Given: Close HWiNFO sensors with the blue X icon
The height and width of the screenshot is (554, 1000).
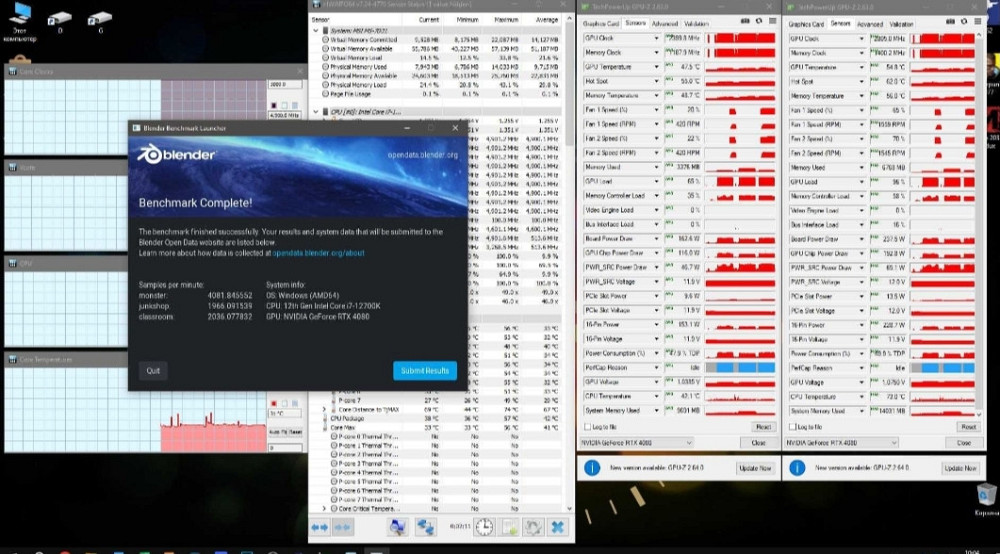Looking at the screenshot, I should coord(557,527).
